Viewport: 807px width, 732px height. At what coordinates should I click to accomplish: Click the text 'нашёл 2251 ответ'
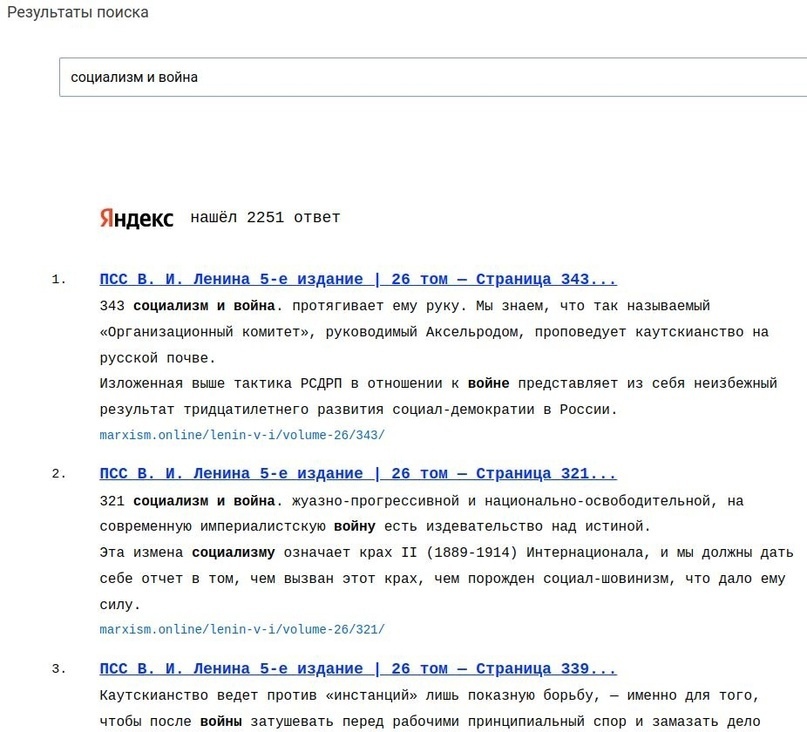click(x=265, y=217)
